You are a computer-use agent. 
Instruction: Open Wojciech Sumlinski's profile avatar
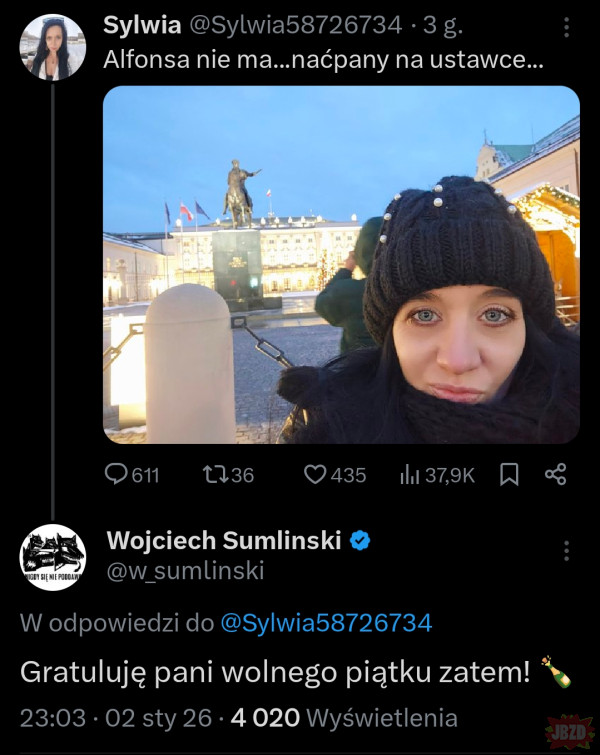[53, 557]
